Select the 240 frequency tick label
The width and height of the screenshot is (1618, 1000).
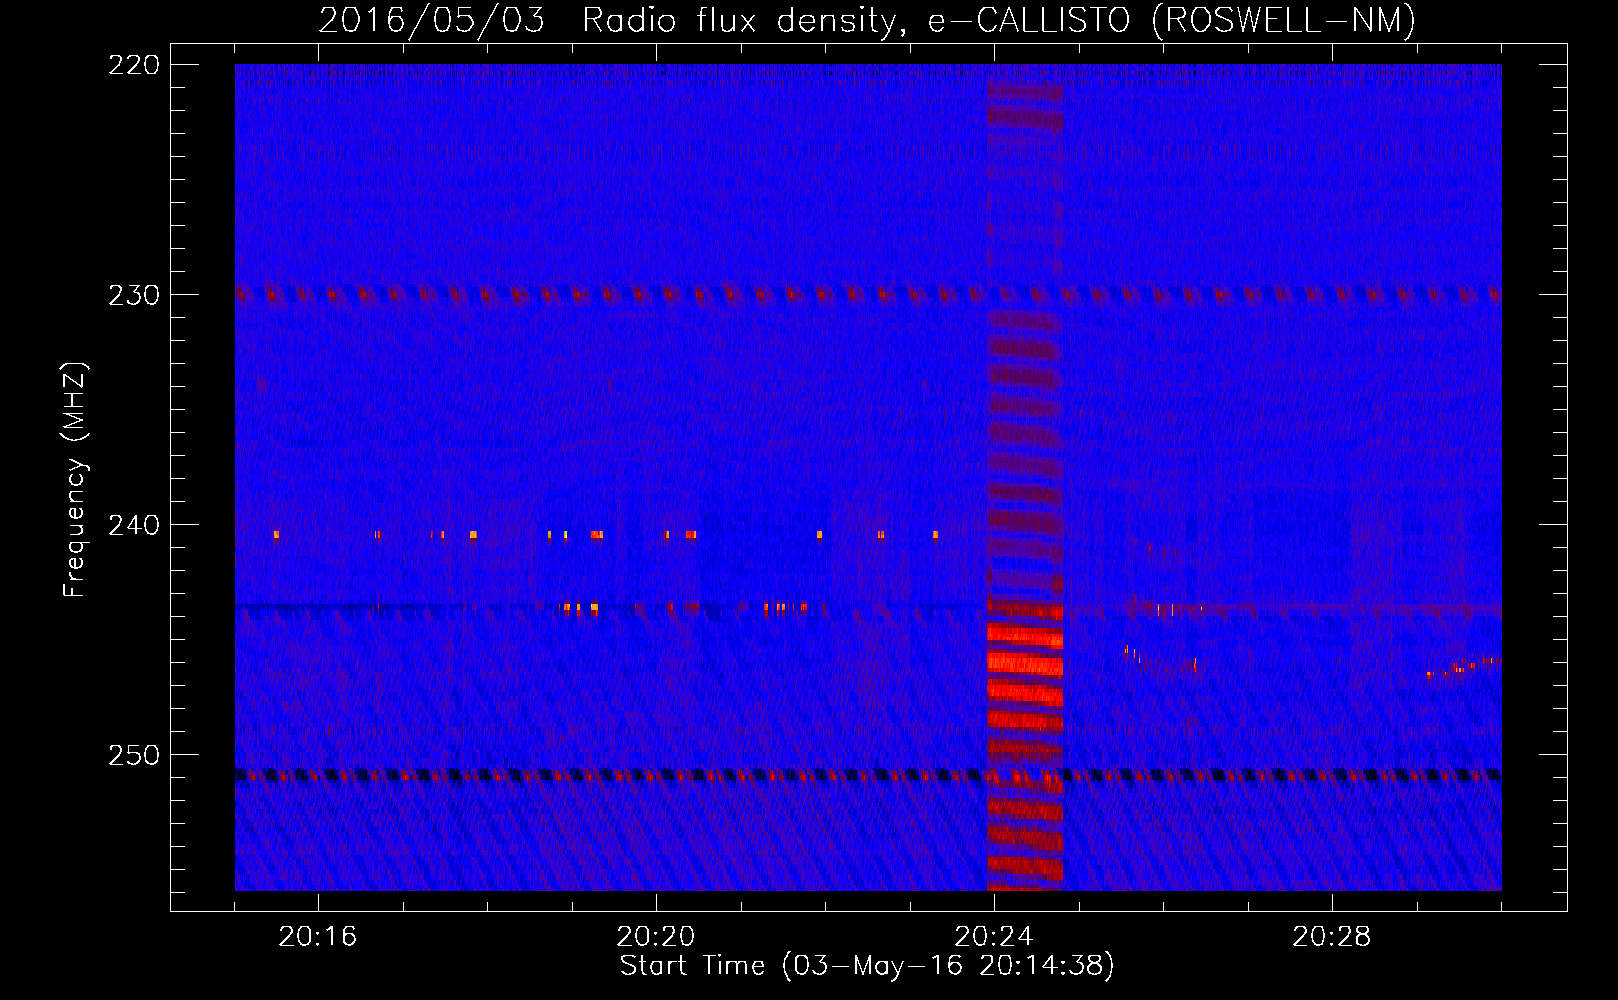point(134,525)
